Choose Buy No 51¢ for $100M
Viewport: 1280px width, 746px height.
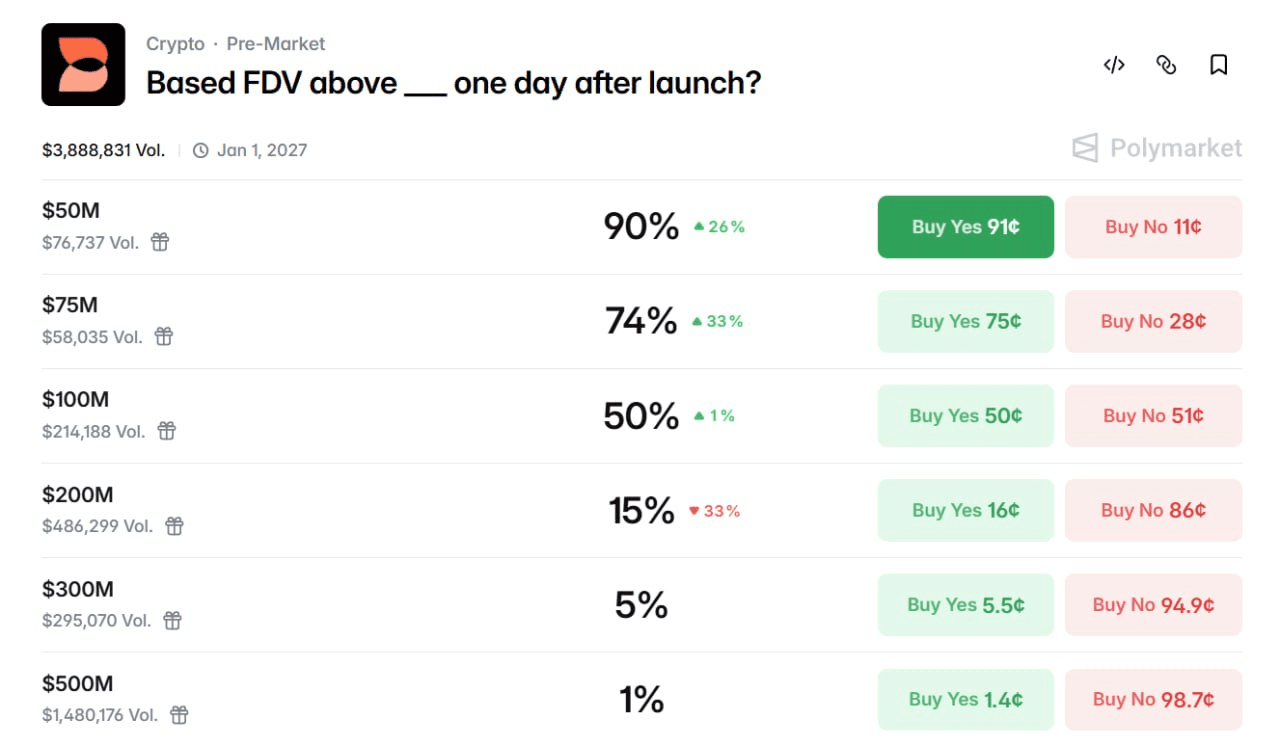point(1153,416)
